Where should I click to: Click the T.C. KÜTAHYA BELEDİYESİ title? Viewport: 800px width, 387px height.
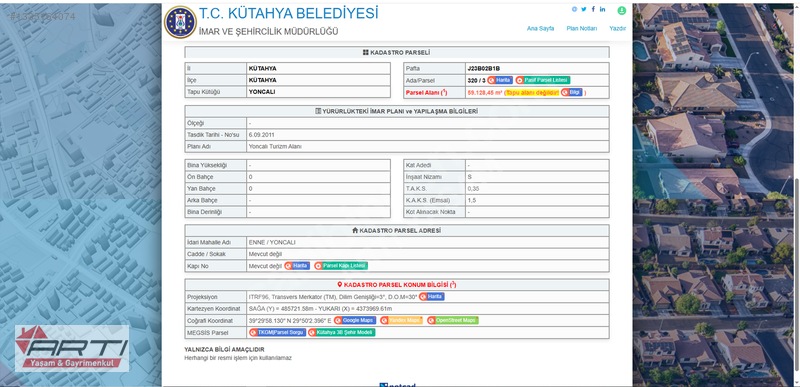pyautogui.click(x=288, y=13)
